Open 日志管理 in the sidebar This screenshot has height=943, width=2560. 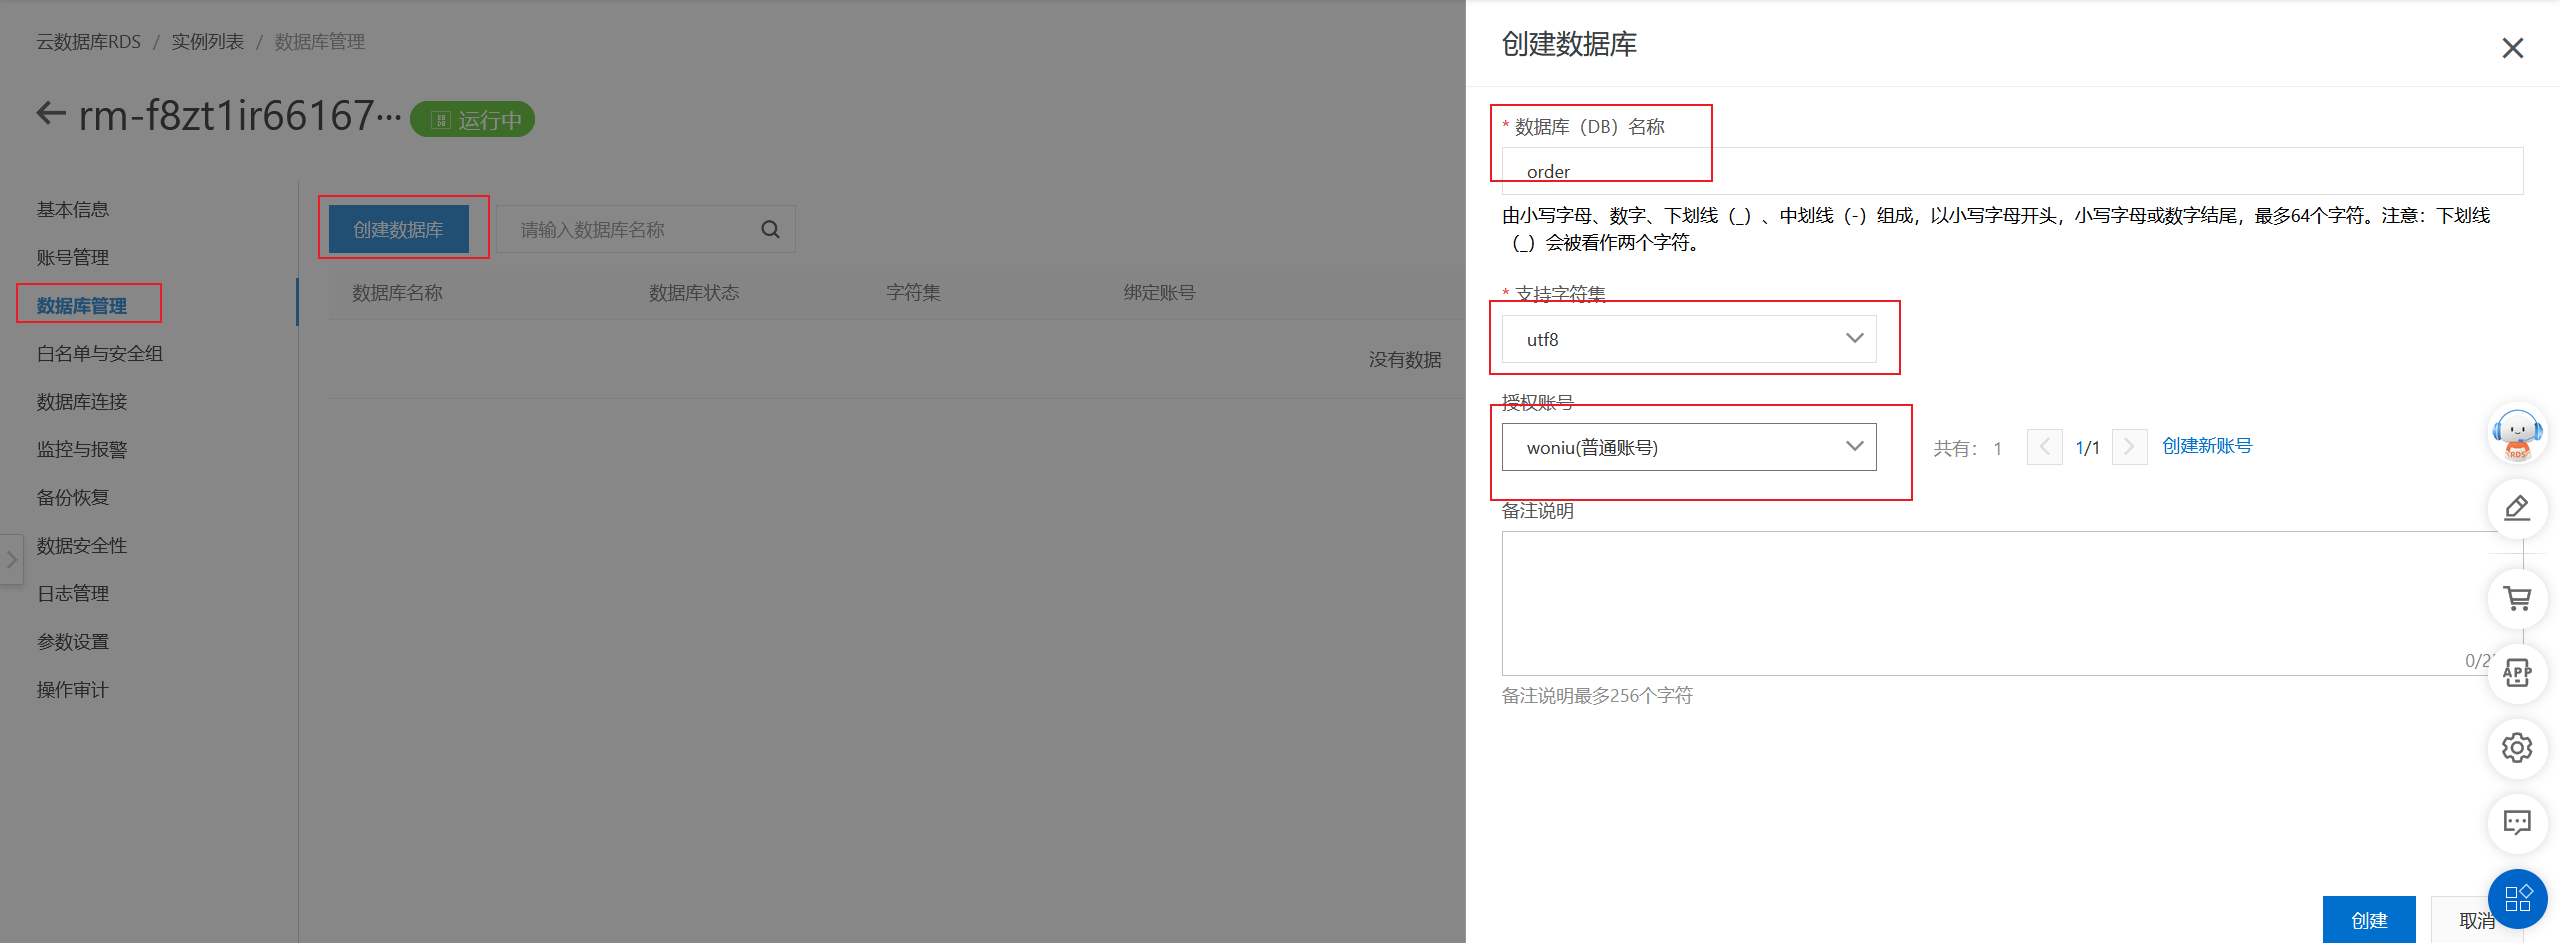73,593
